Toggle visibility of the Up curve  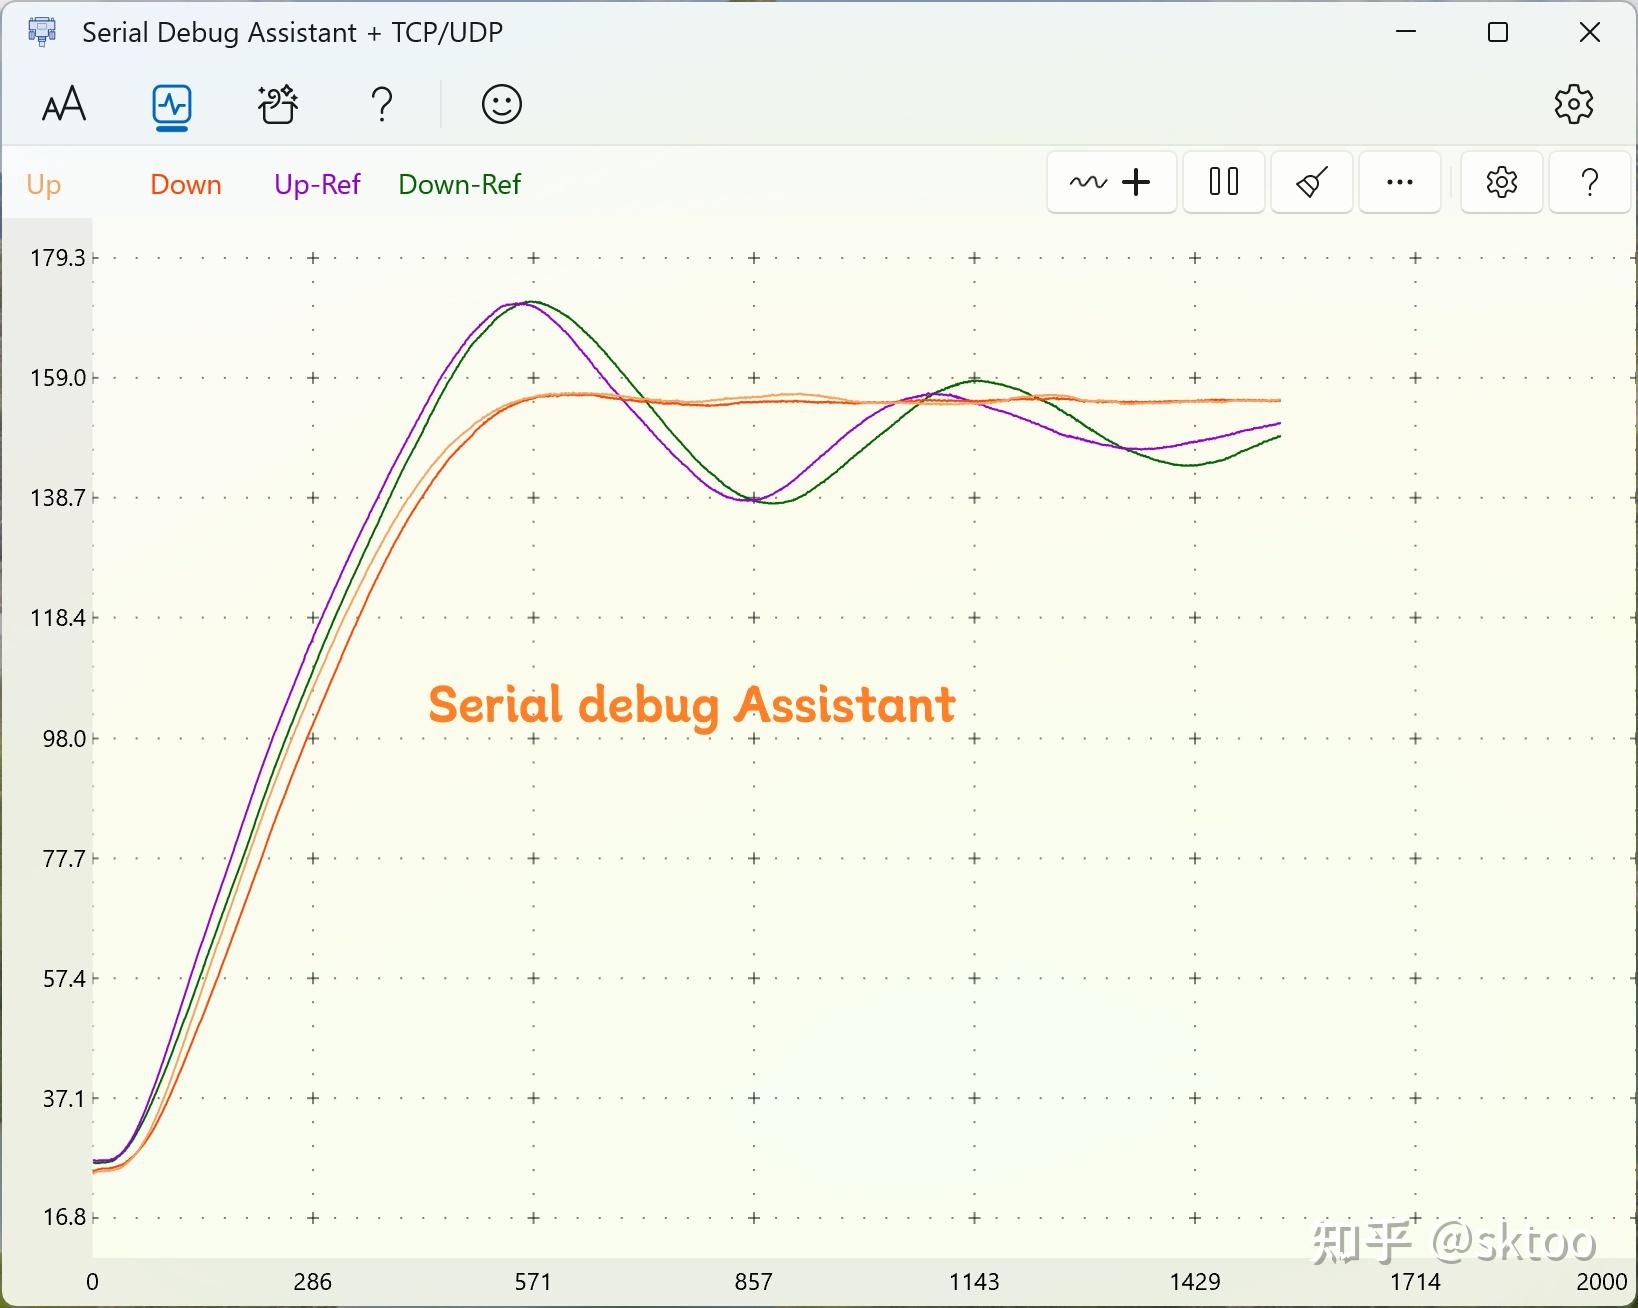(43, 184)
